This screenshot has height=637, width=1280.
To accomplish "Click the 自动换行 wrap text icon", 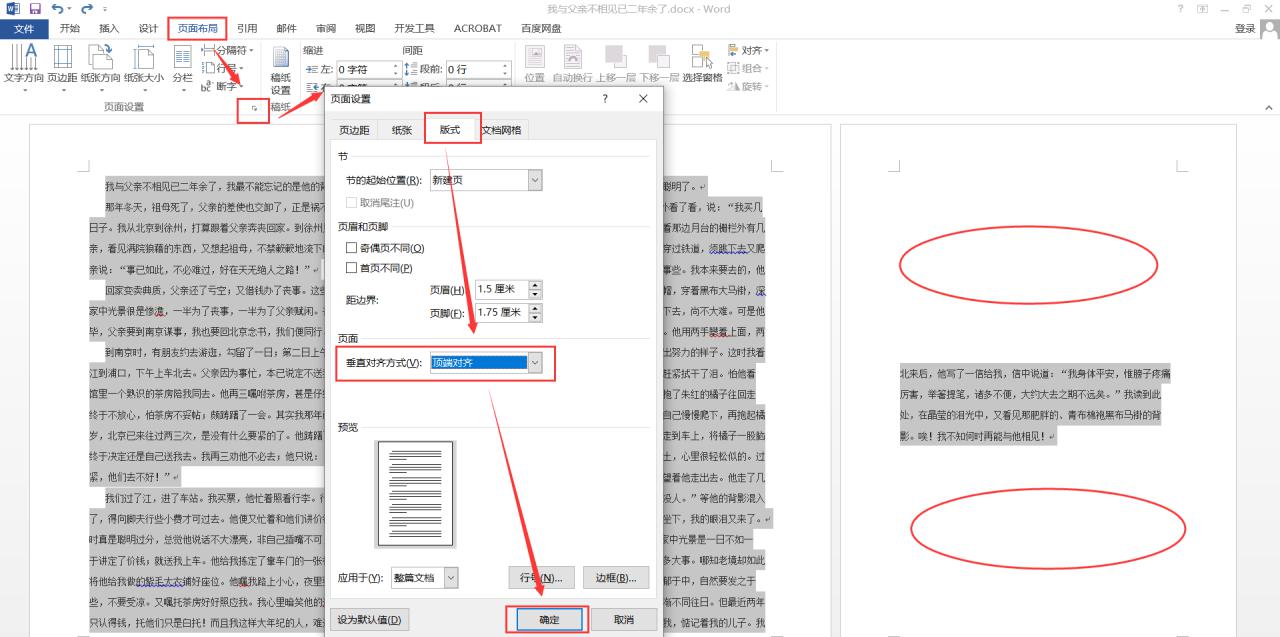I will (x=573, y=64).
